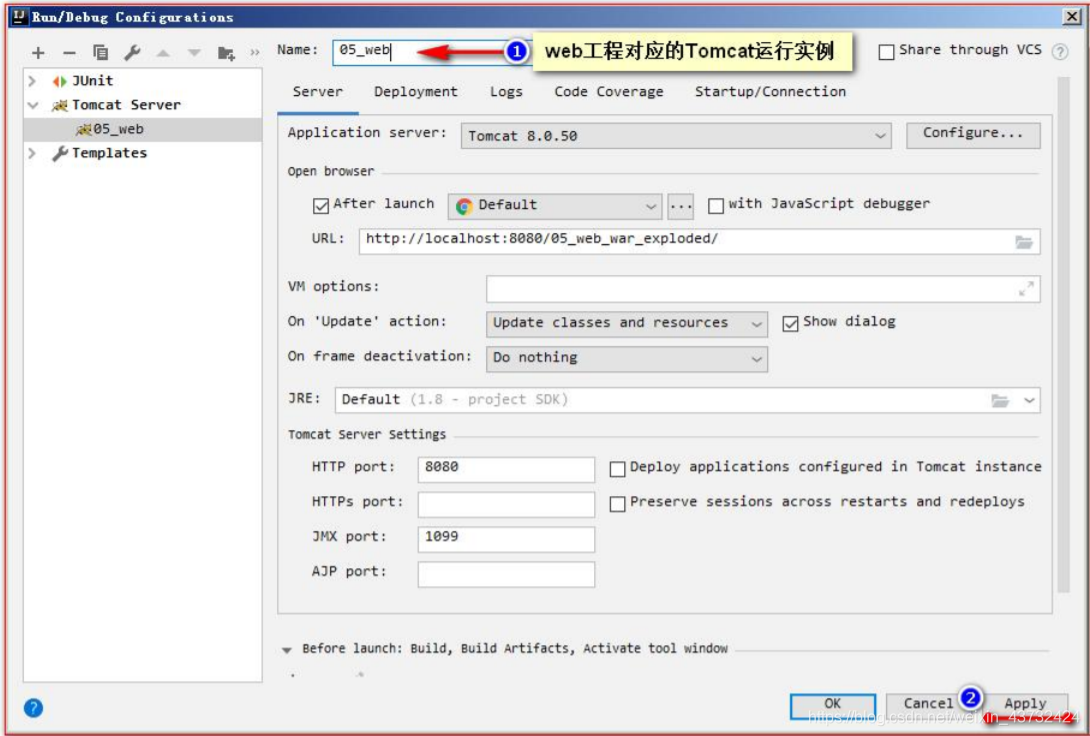Enable Deploy applications configured in Tomcat instance
Viewport: 1090px width, 736px height.
617,469
